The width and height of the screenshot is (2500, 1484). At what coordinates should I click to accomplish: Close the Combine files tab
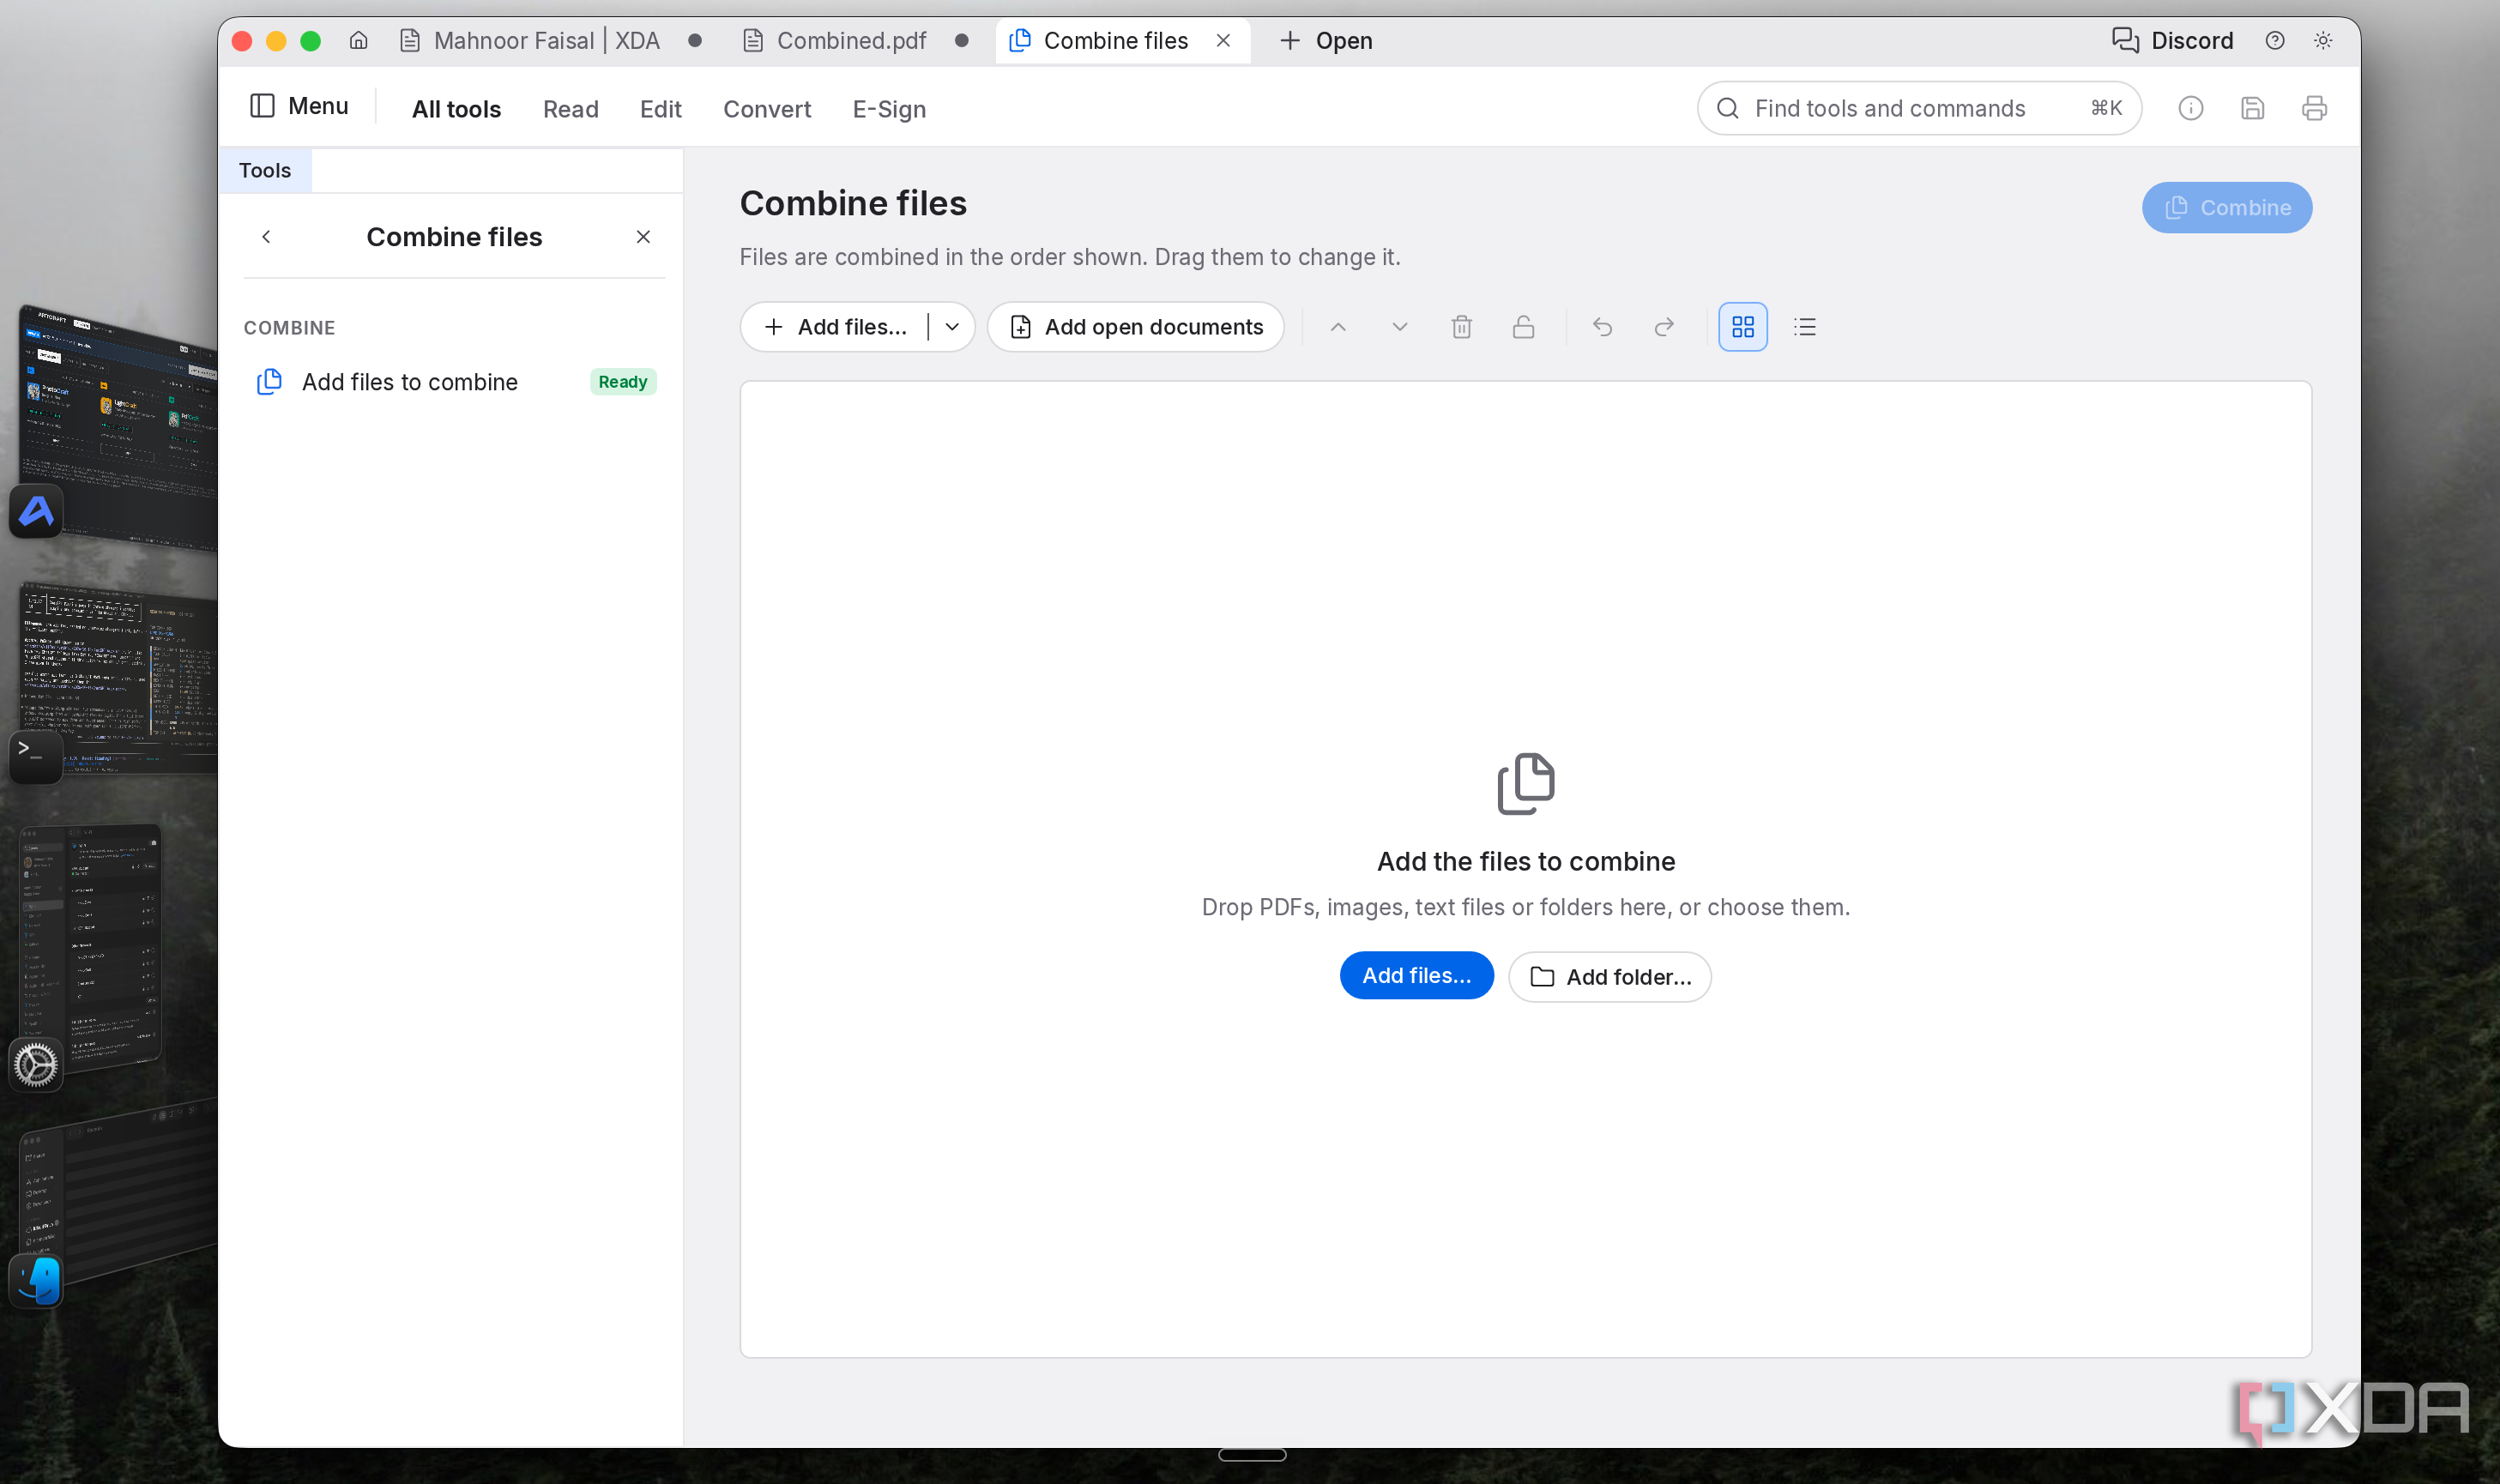point(1223,41)
